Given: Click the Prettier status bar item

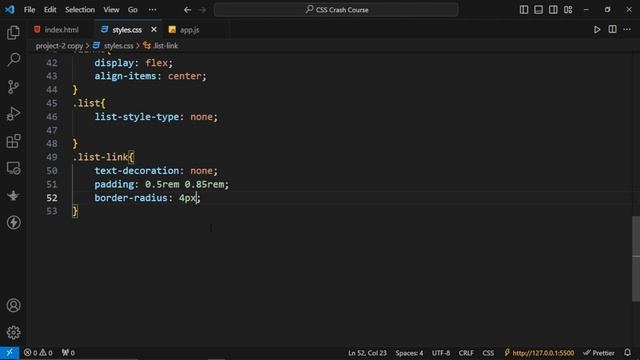Looking at the screenshot, I should pyautogui.click(x=599, y=353).
